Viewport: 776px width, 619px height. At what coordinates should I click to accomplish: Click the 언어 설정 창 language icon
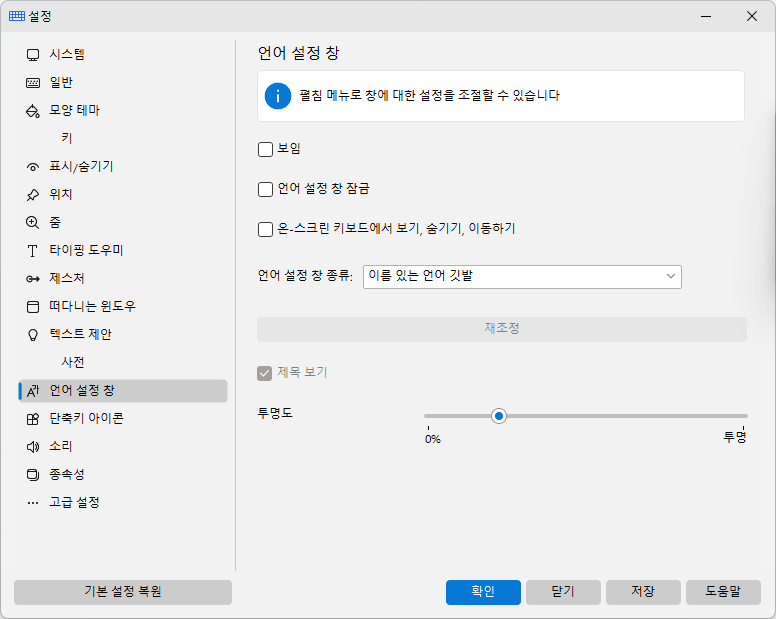pyautogui.click(x=33, y=391)
